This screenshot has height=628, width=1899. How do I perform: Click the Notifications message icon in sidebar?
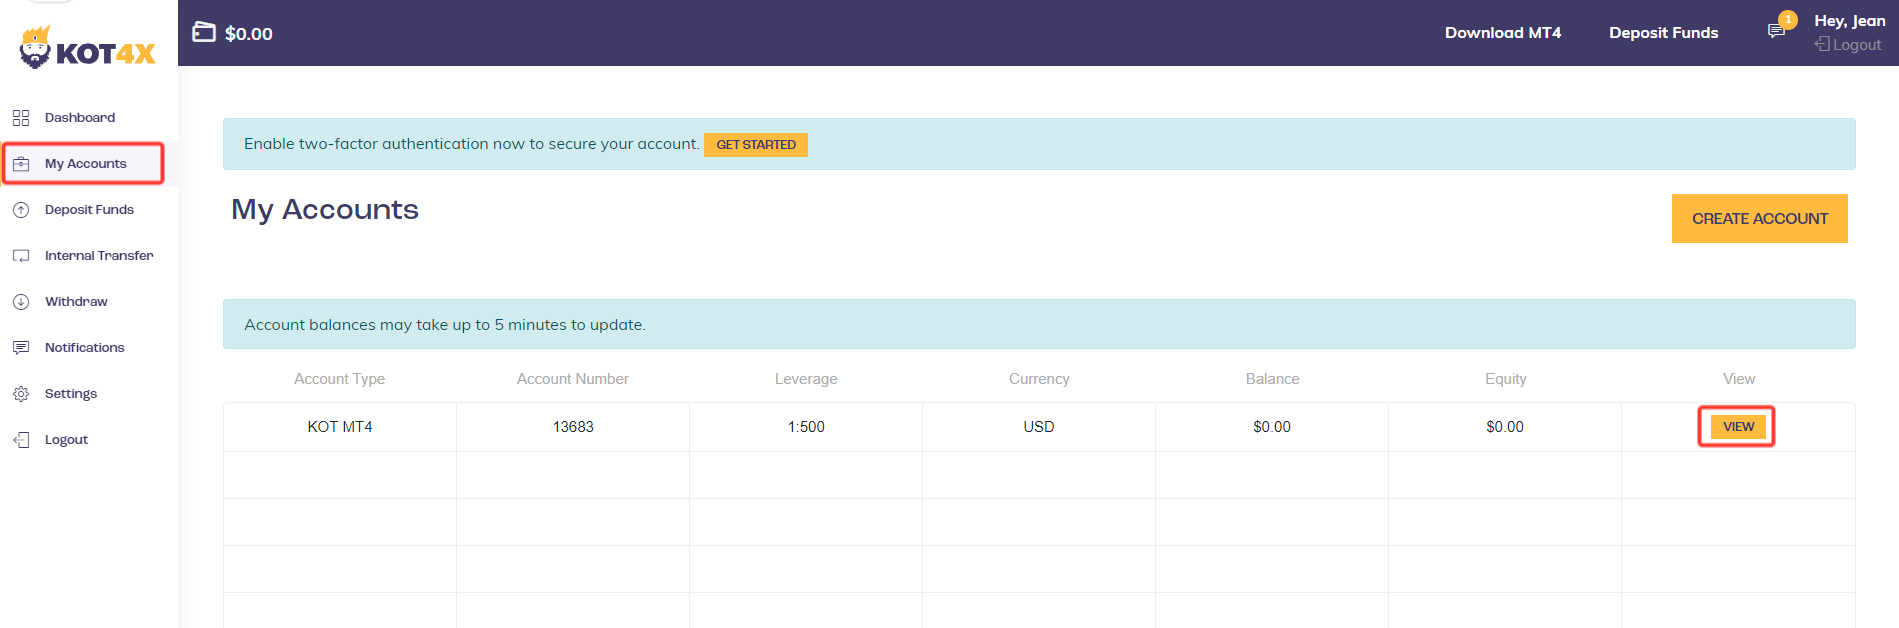pyautogui.click(x=21, y=348)
